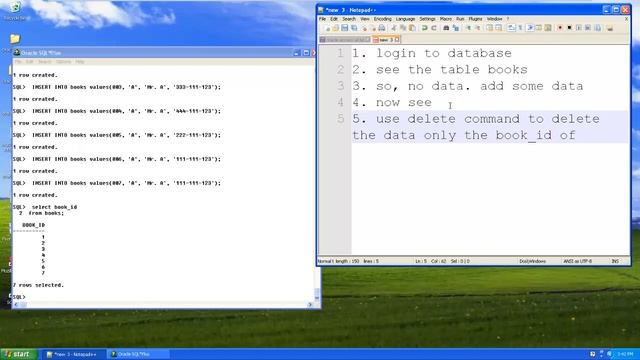Click the Print icon in Notepad++ toolbar
Screen dimensions: 640x360
tap(382, 28)
